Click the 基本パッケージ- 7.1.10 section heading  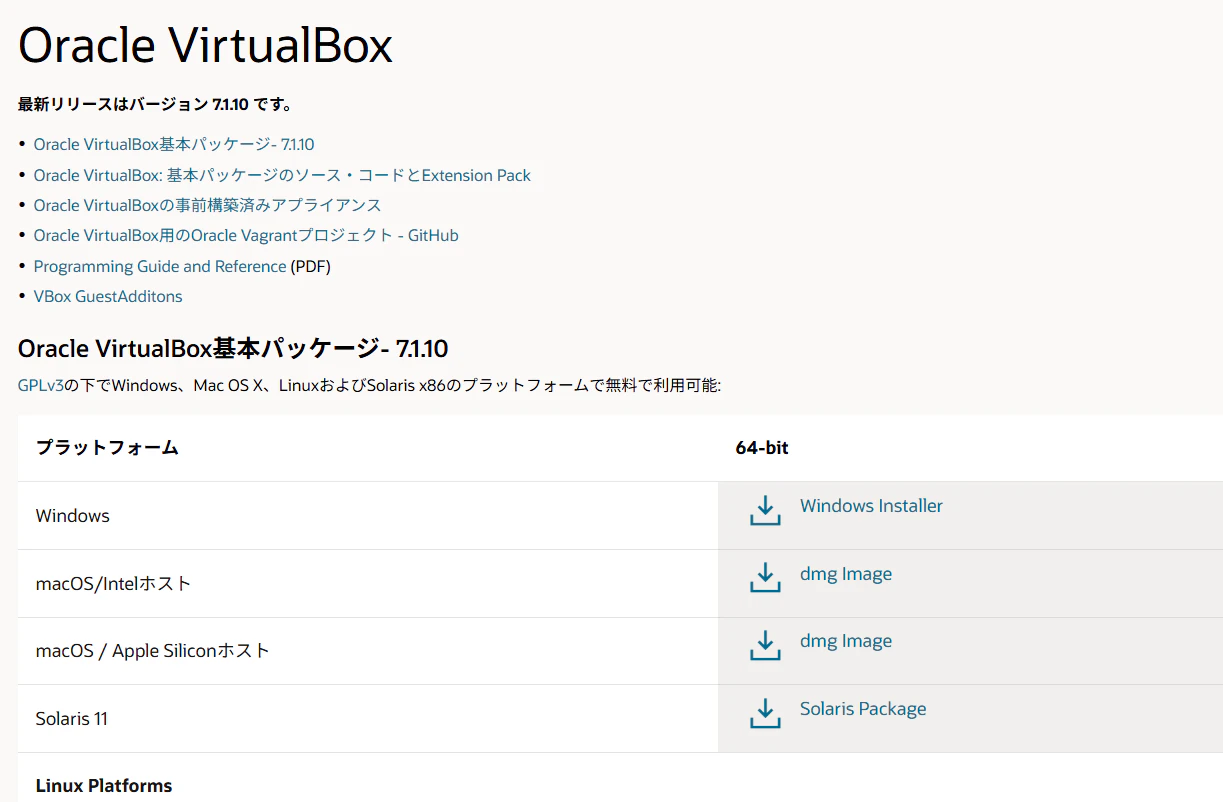click(233, 349)
